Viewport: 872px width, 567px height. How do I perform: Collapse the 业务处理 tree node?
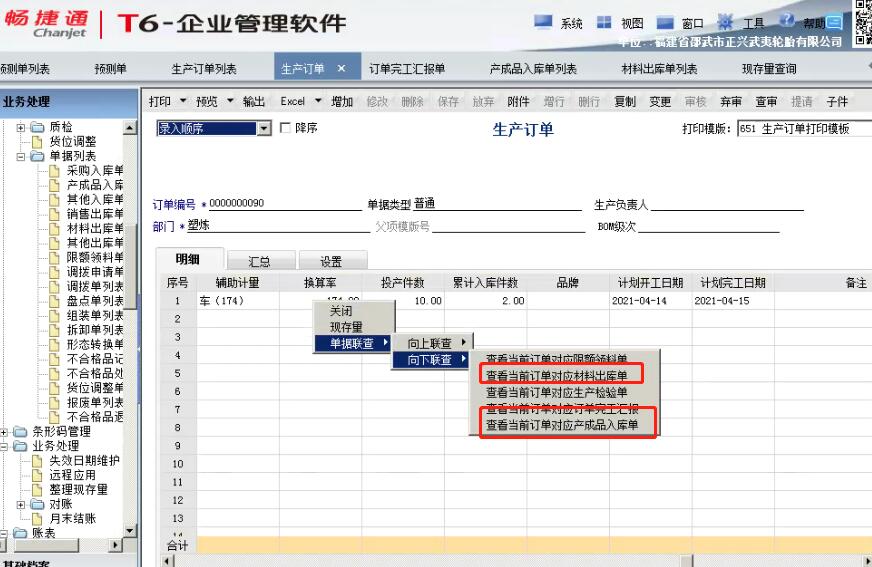point(3,446)
